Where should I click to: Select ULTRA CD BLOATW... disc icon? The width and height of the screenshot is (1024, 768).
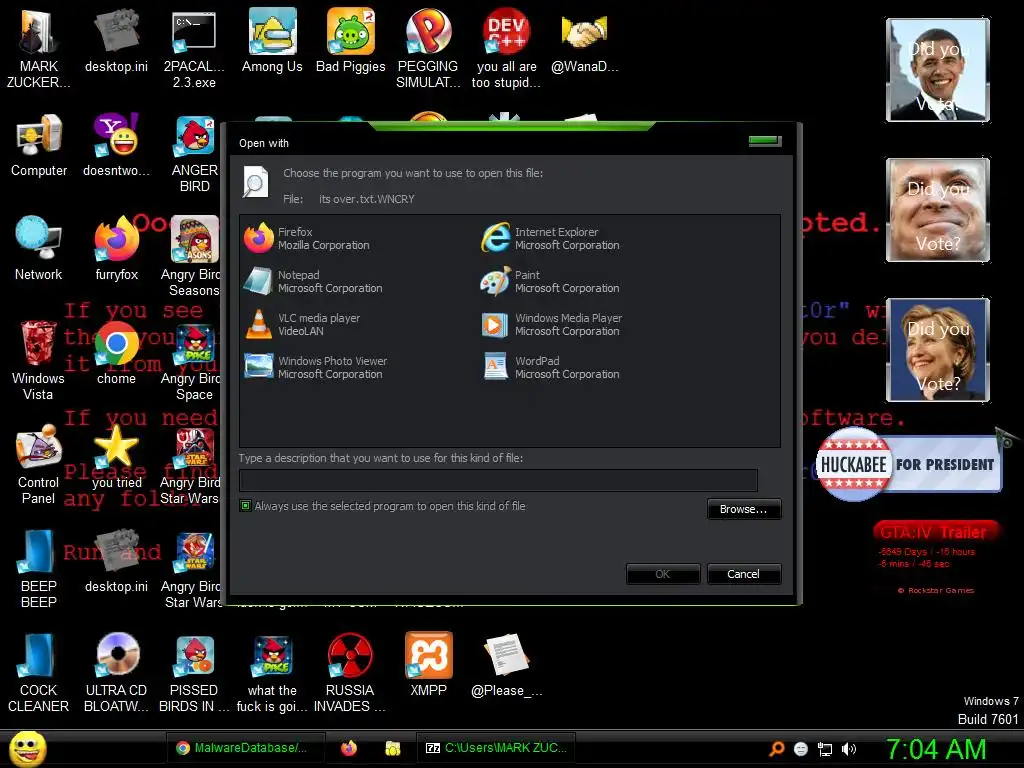coord(116,673)
